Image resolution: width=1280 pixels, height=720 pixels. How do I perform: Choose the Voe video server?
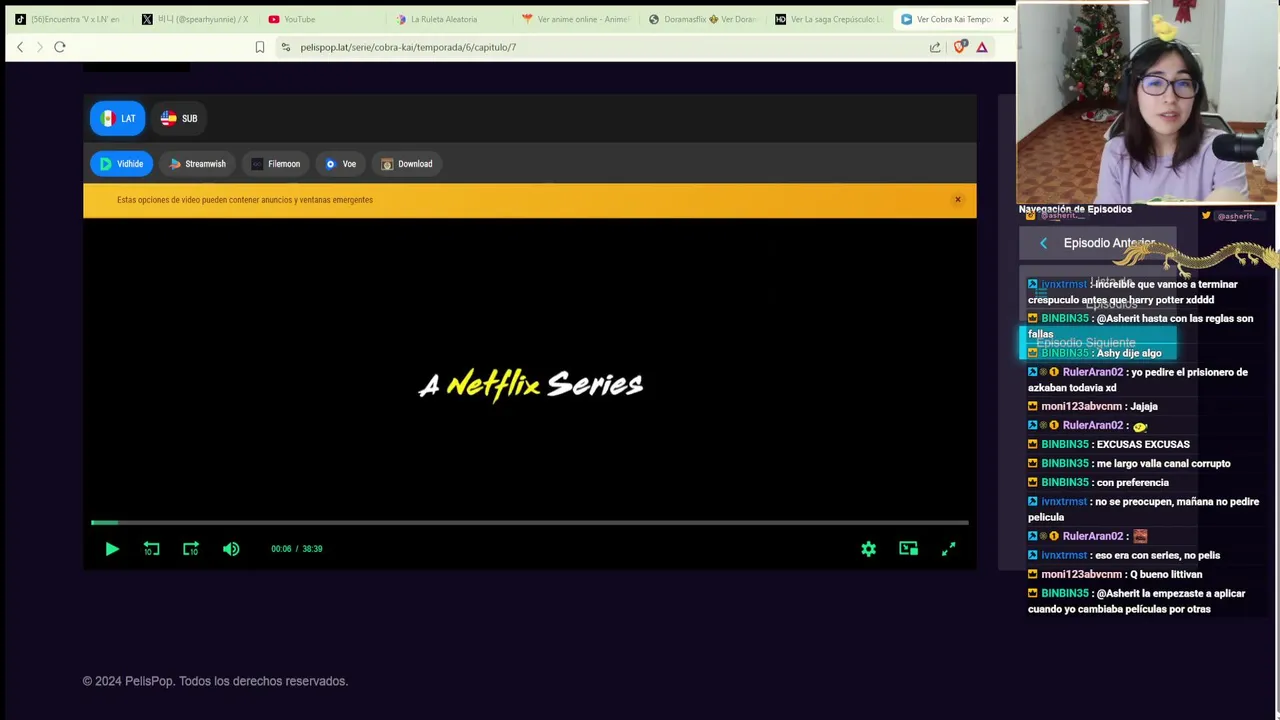pyautogui.click(x=341, y=164)
